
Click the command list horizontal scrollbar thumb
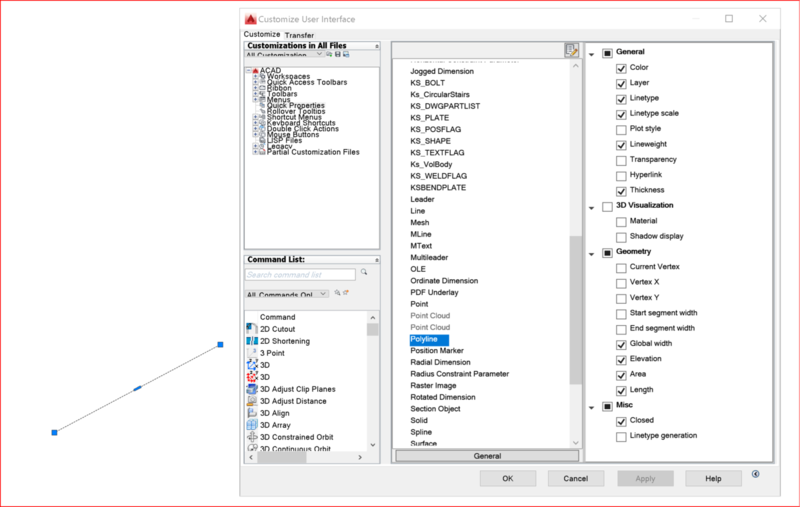[282, 458]
